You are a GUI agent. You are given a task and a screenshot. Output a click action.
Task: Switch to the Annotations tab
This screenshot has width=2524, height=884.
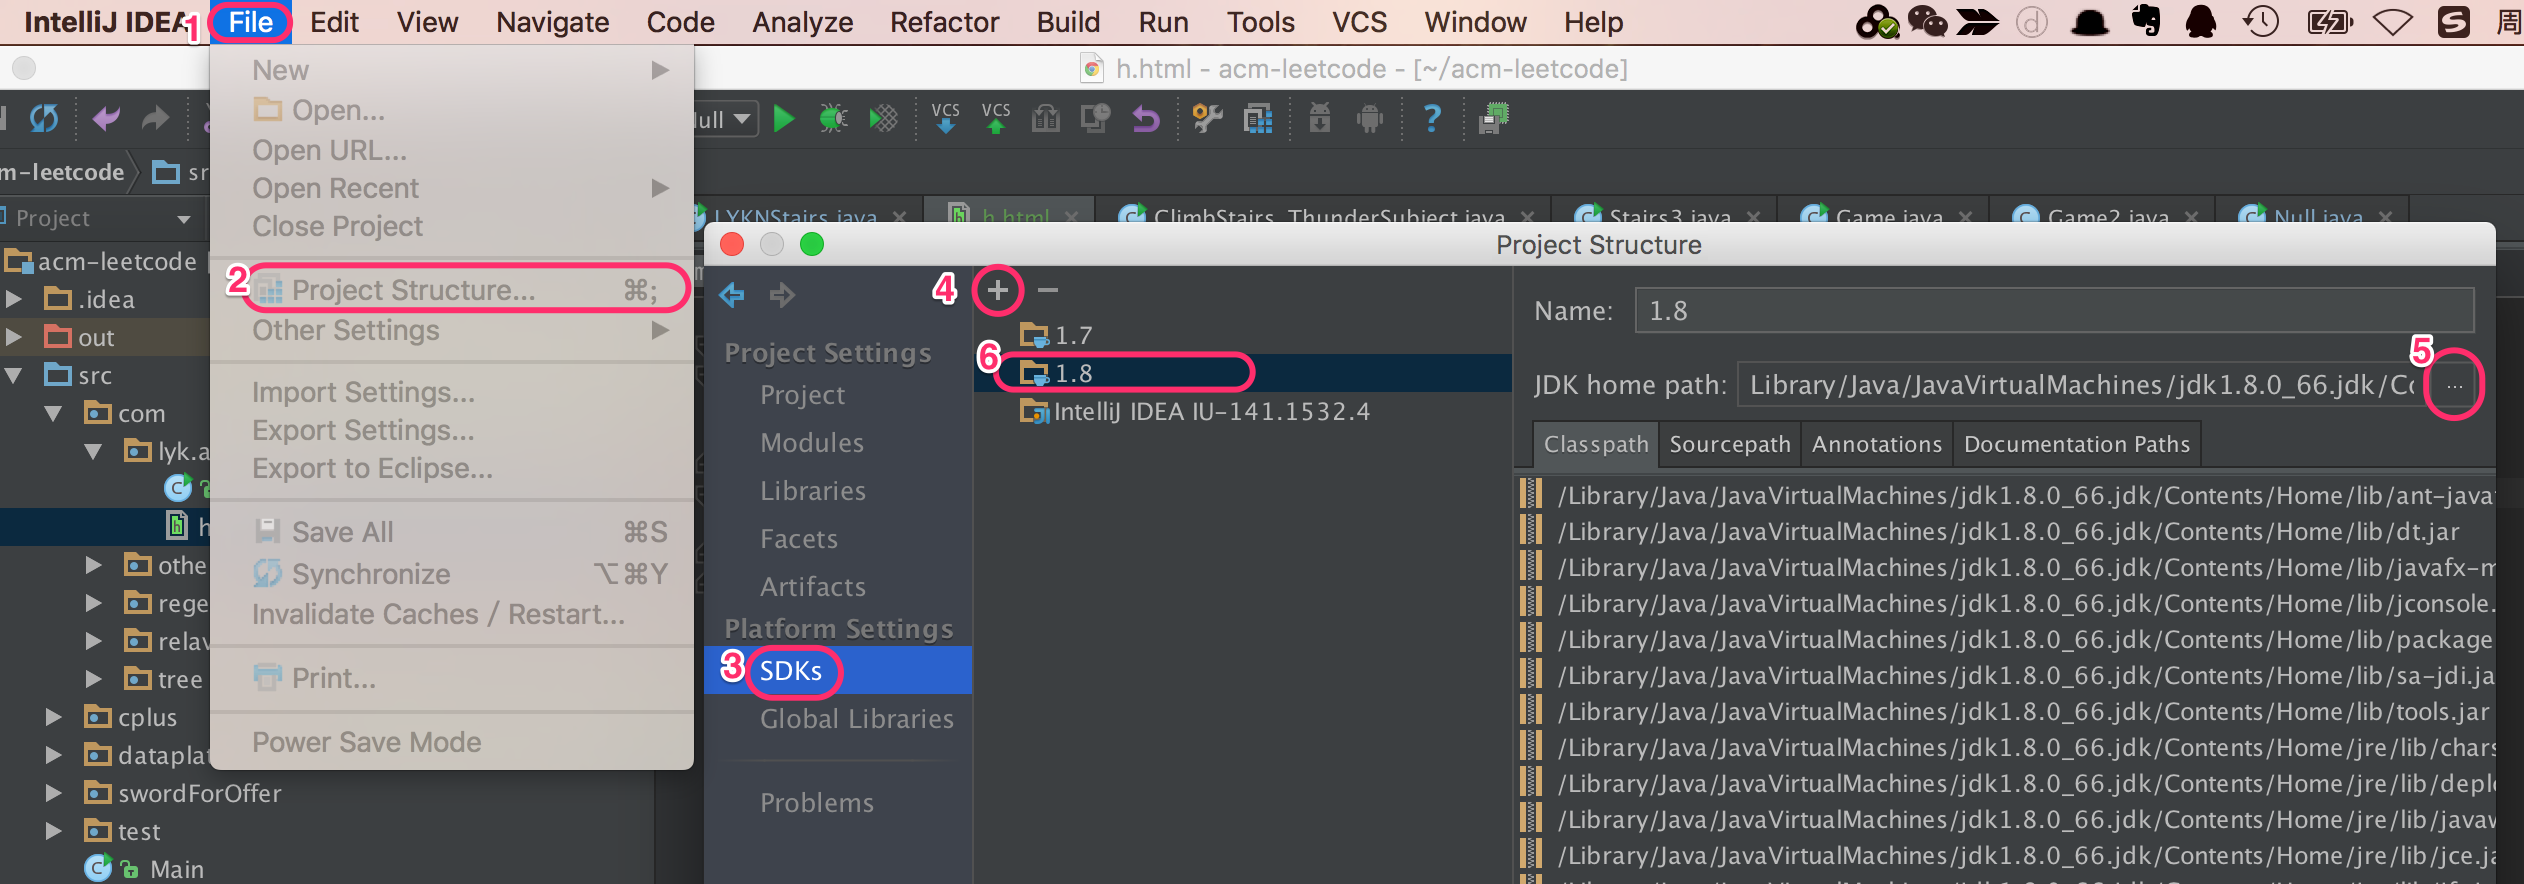point(1877,444)
